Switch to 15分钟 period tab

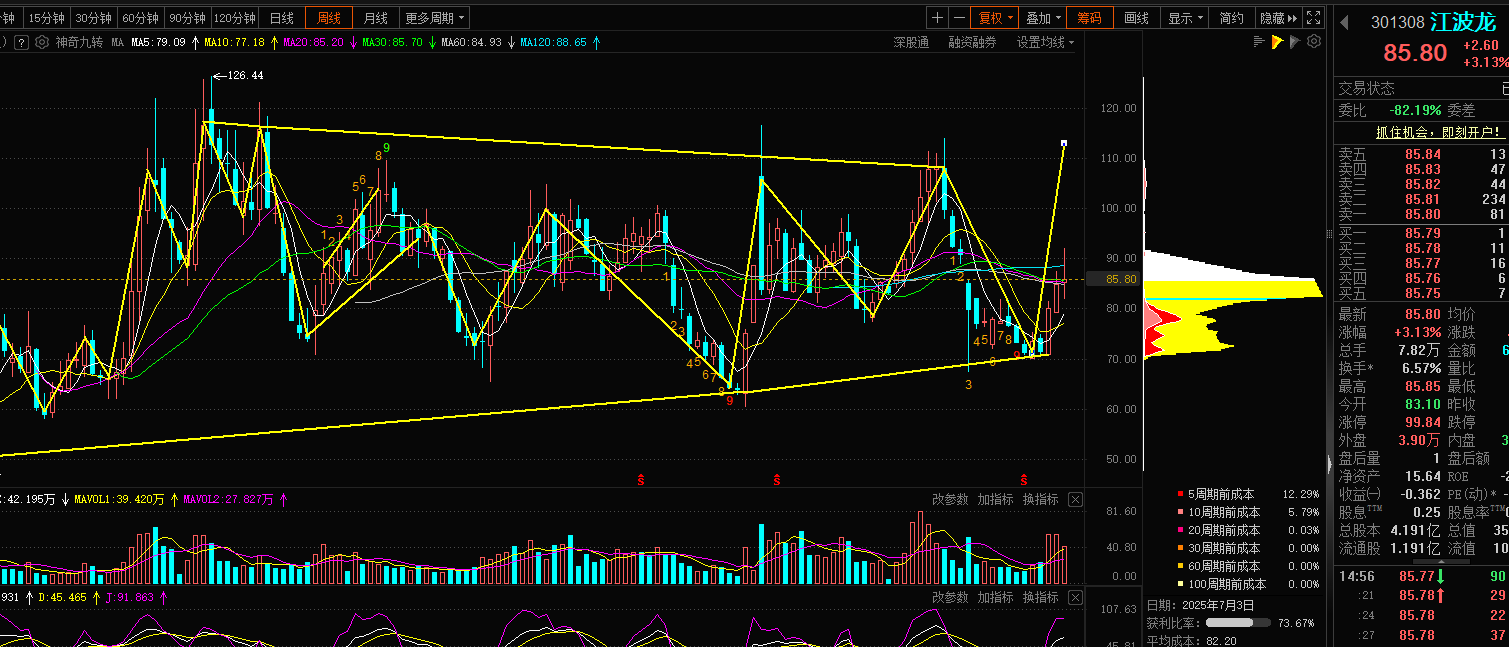(x=46, y=18)
